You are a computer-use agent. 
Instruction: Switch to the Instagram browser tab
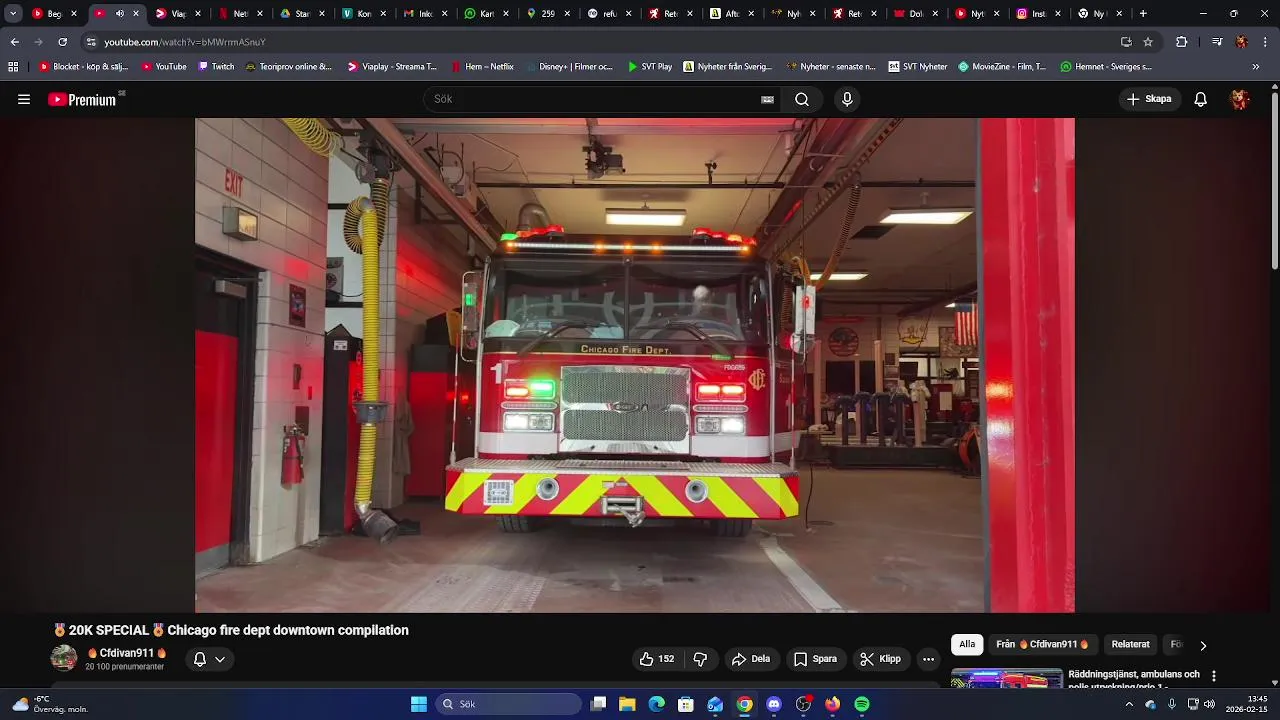pyautogui.click(x=1037, y=14)
